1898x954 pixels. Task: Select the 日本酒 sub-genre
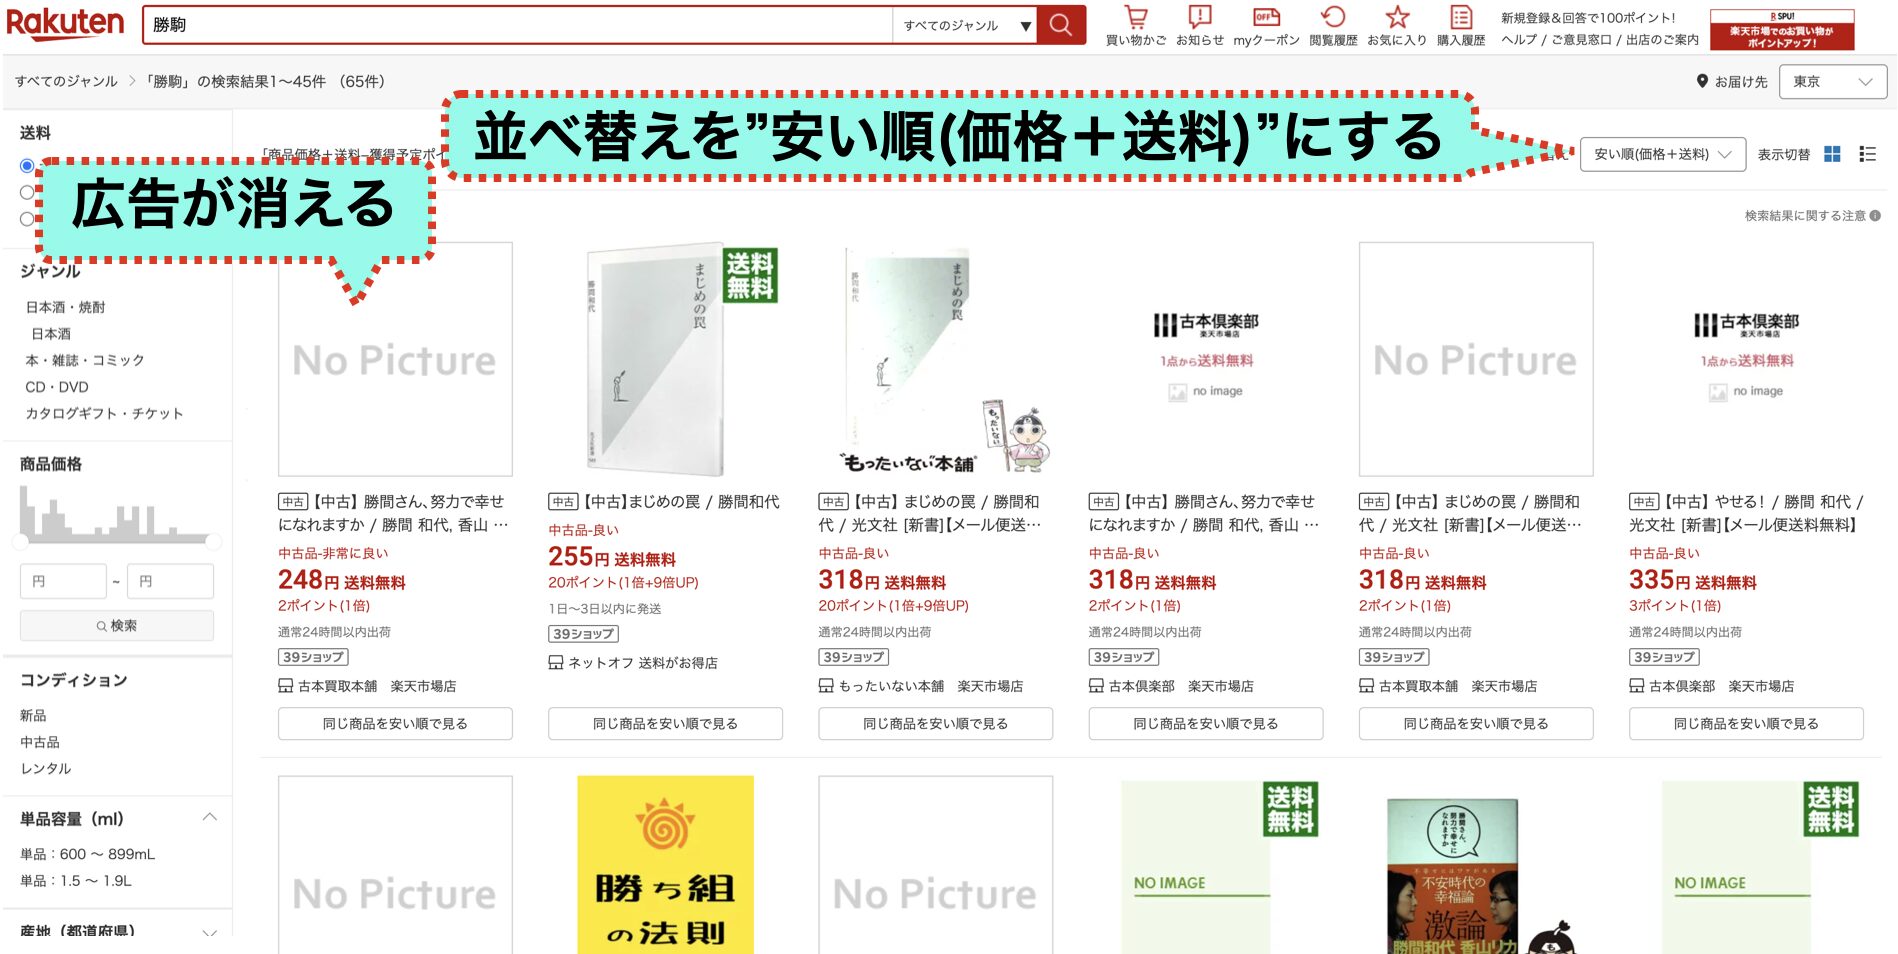51,334
